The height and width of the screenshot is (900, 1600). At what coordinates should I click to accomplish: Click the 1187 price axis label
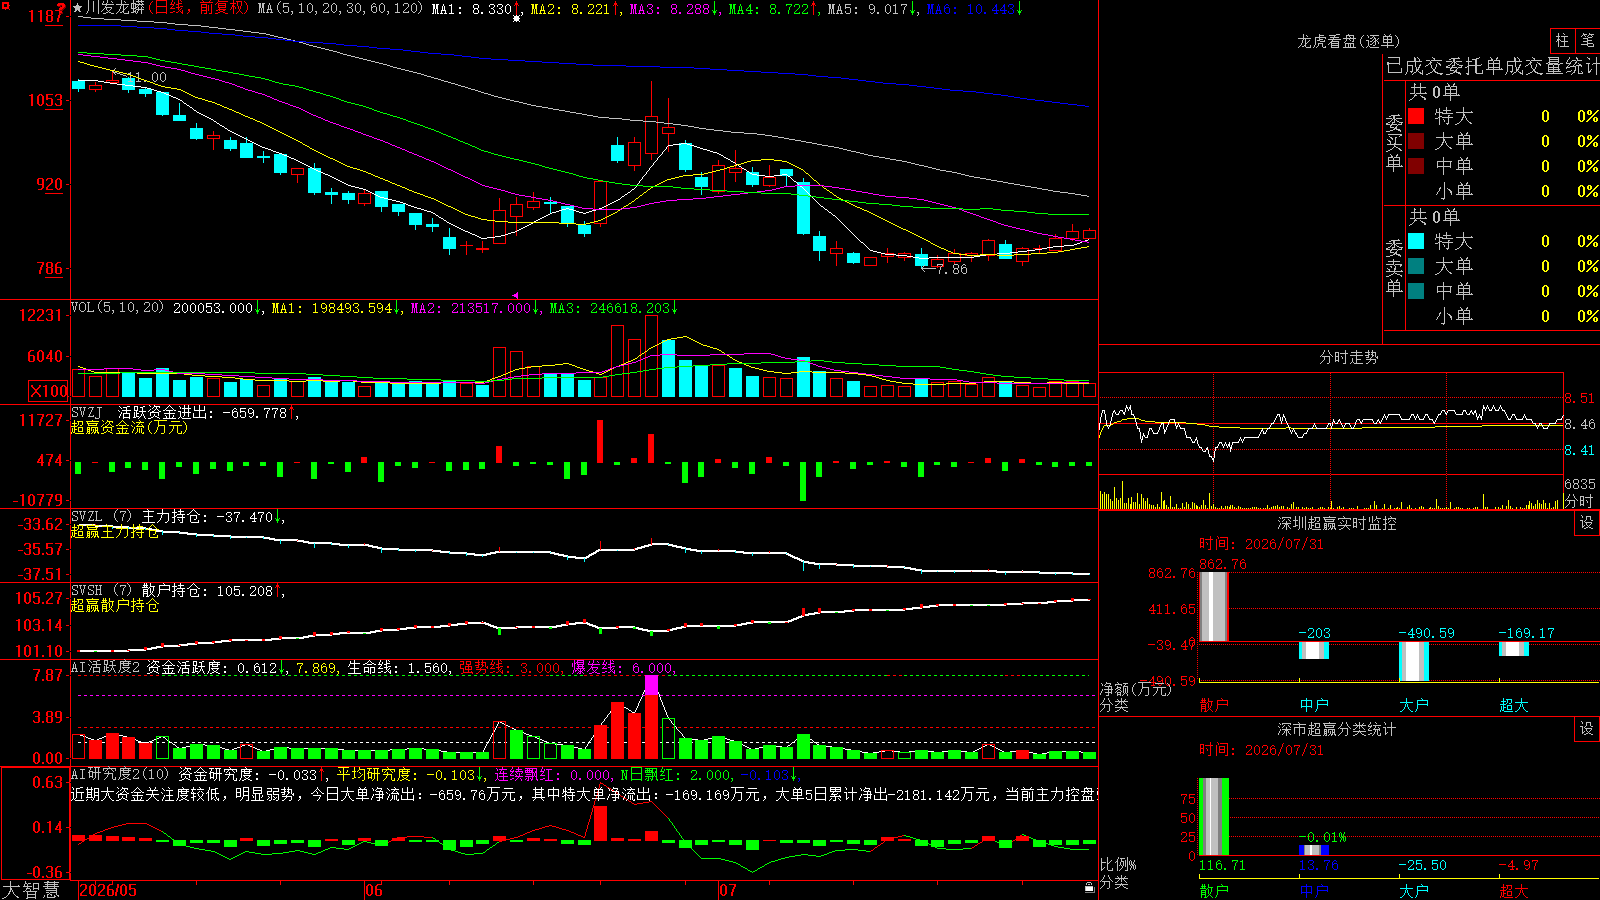tap(47, 16)
